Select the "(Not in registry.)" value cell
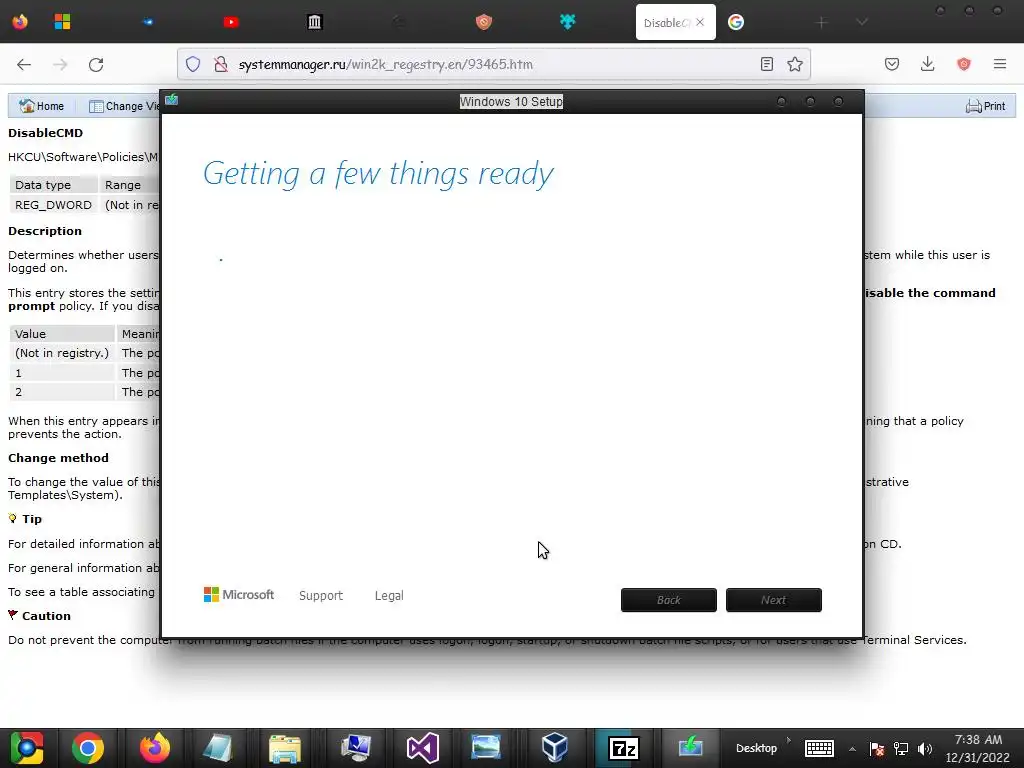1024x768 pixels. (62, 353)
